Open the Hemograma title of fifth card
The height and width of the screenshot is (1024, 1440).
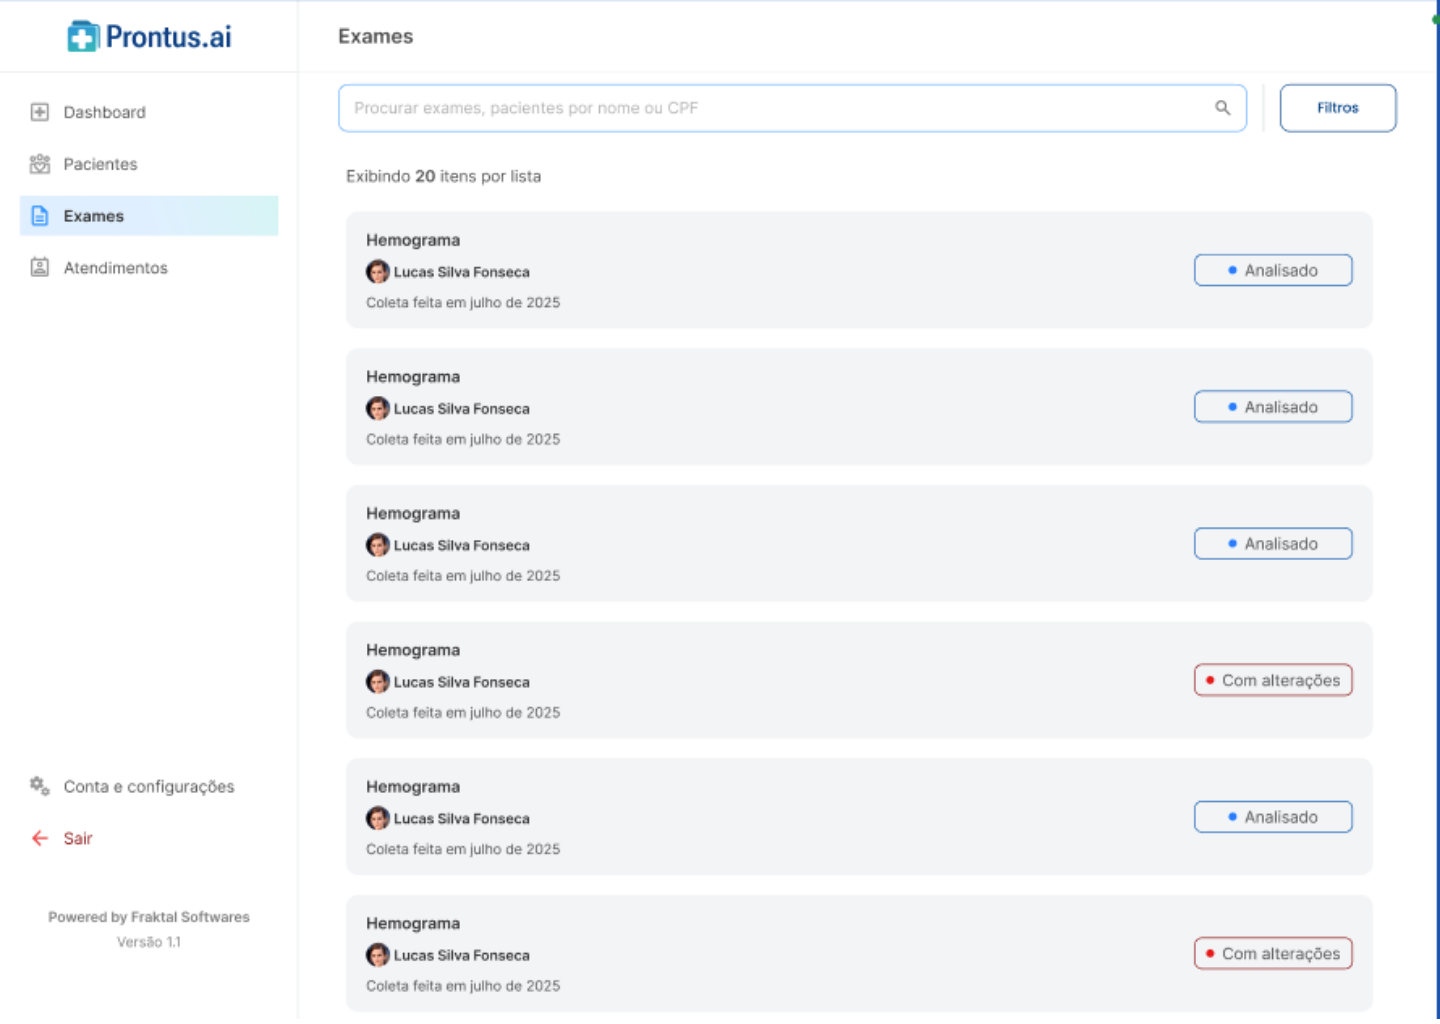[413, 787]
